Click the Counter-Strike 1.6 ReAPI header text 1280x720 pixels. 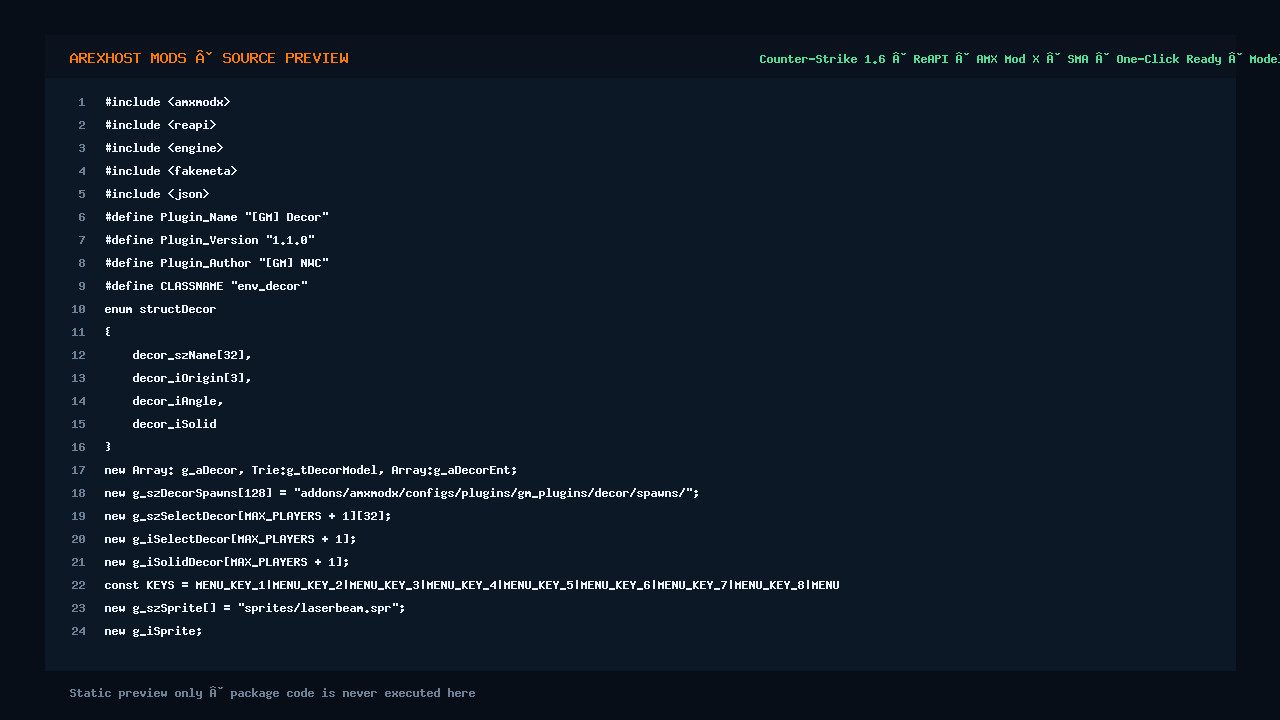(x=1019, y=59)
